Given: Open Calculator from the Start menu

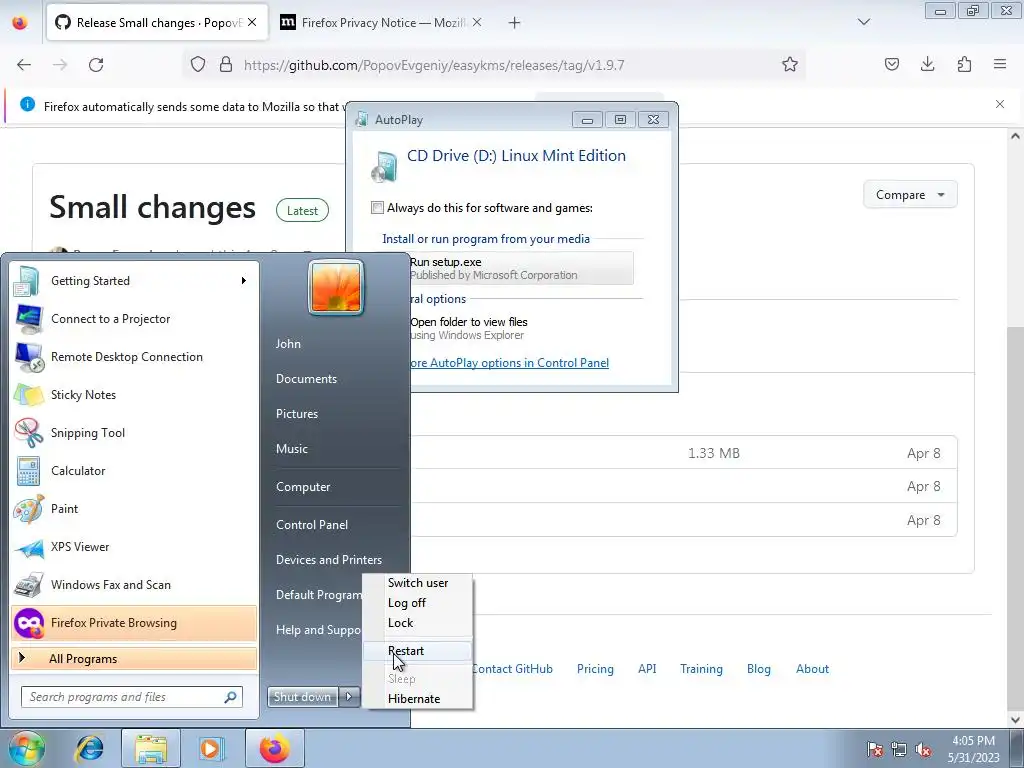Looking at the screenshot, I should click(134, 471).
